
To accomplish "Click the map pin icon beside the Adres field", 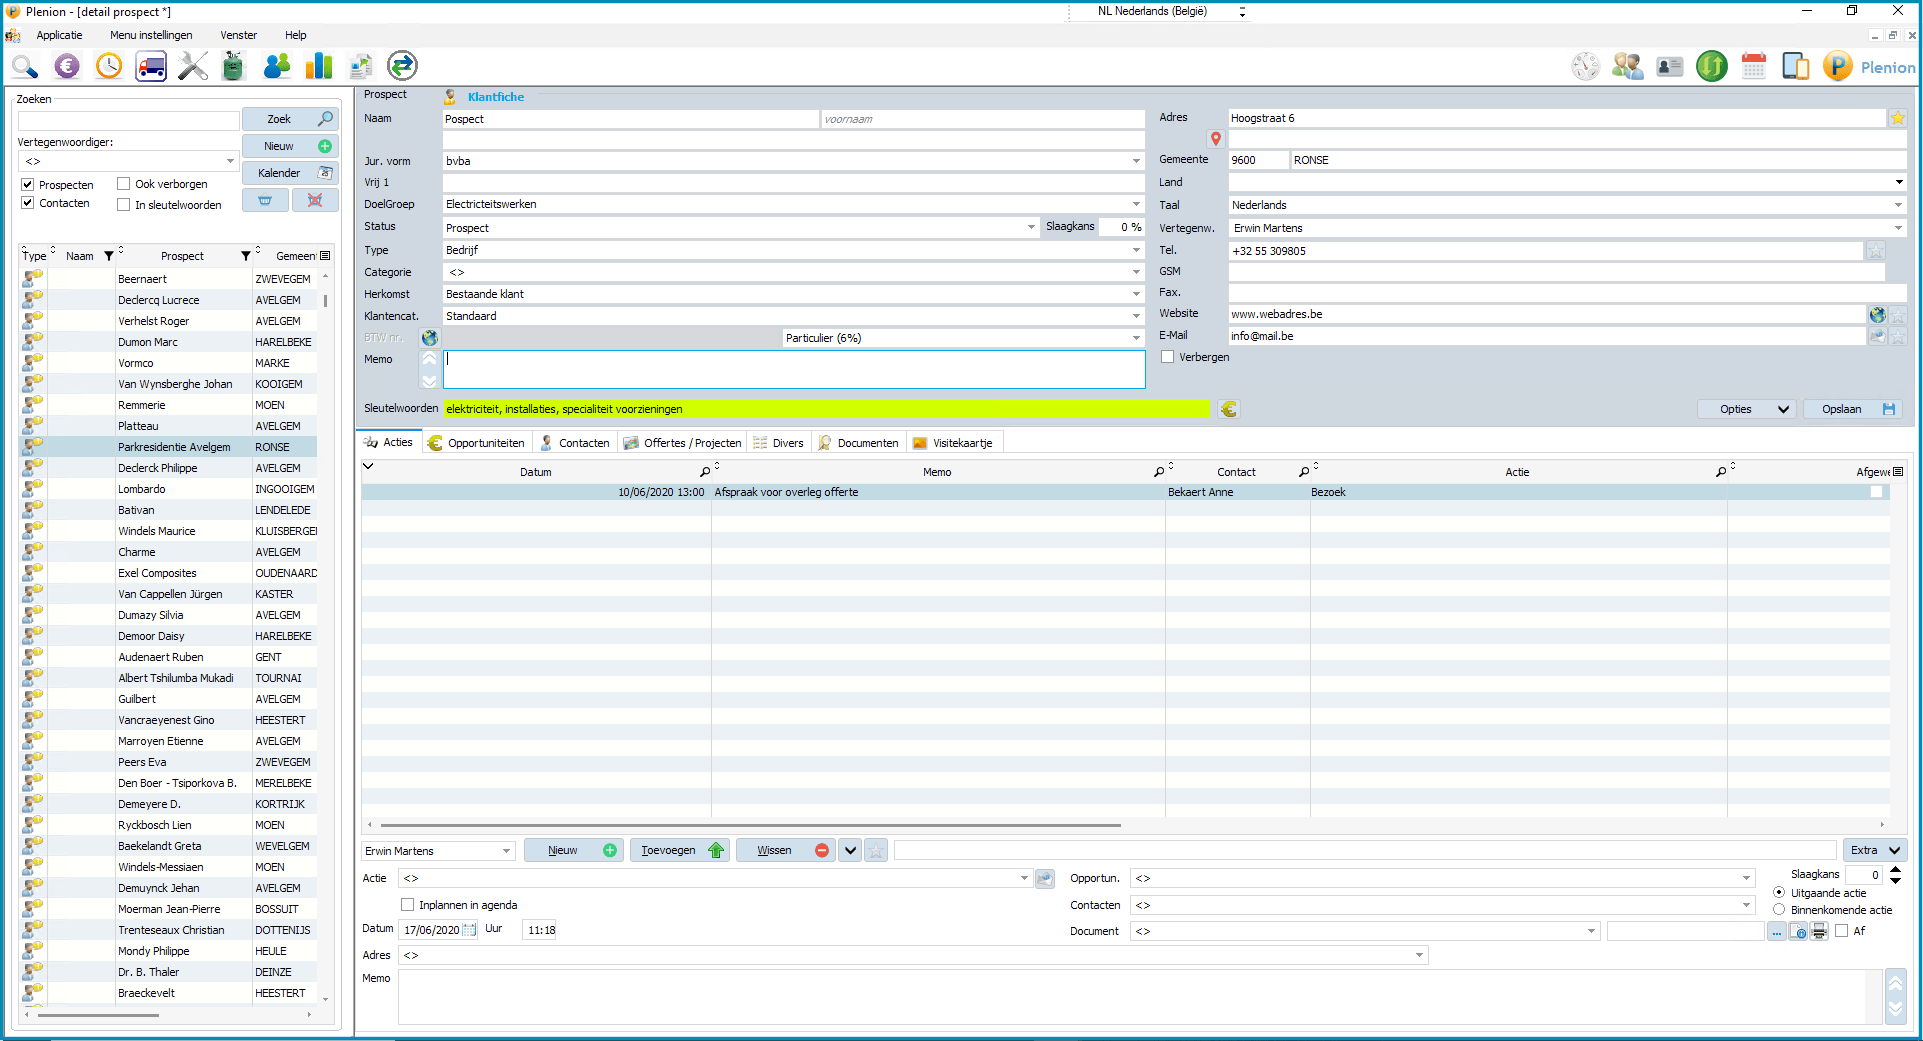I will click(1216, 139).
